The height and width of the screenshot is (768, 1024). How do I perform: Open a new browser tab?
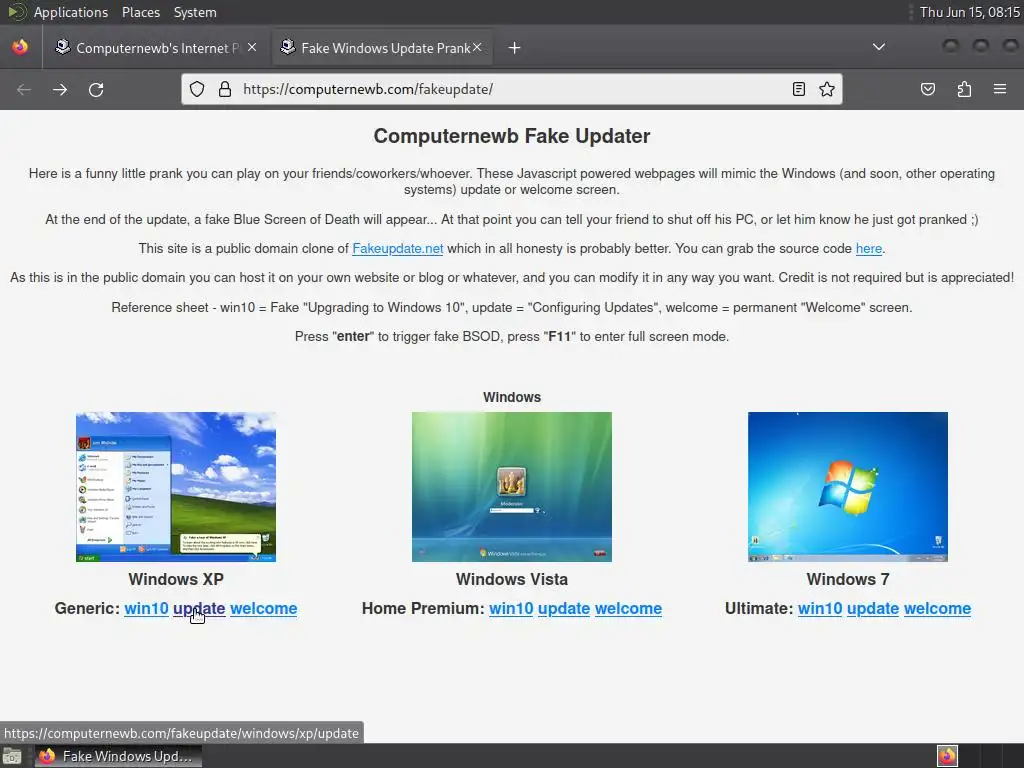coord(515,48)
